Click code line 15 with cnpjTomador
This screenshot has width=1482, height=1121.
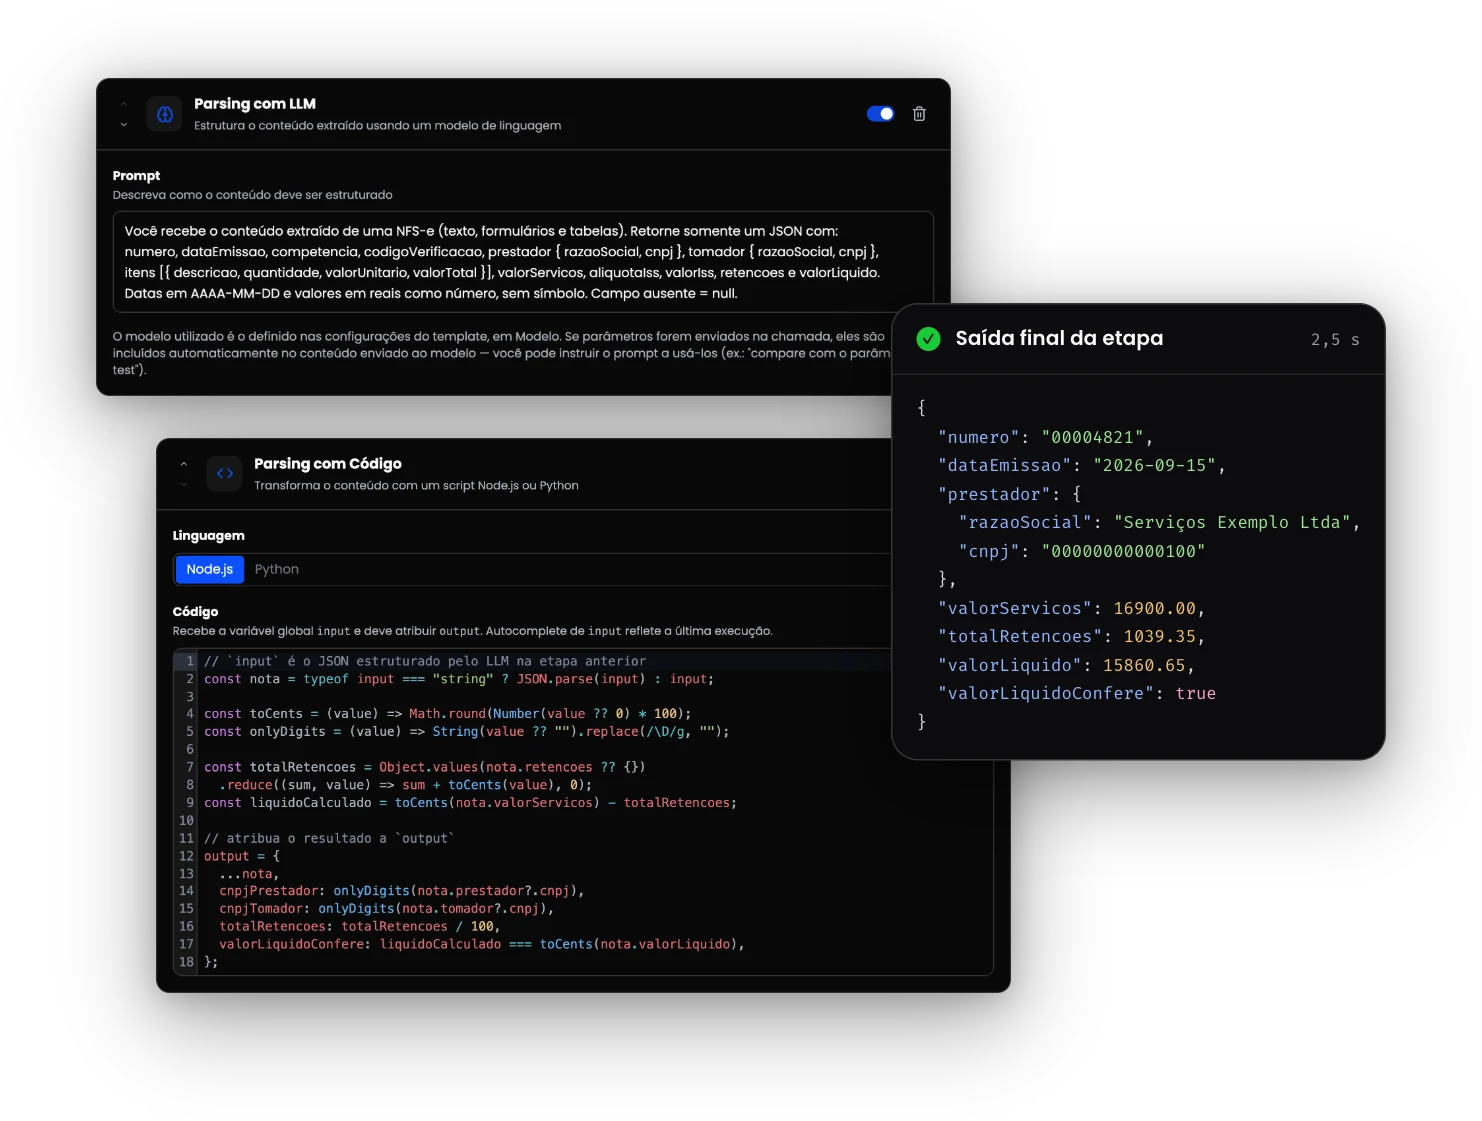(387, 909)
